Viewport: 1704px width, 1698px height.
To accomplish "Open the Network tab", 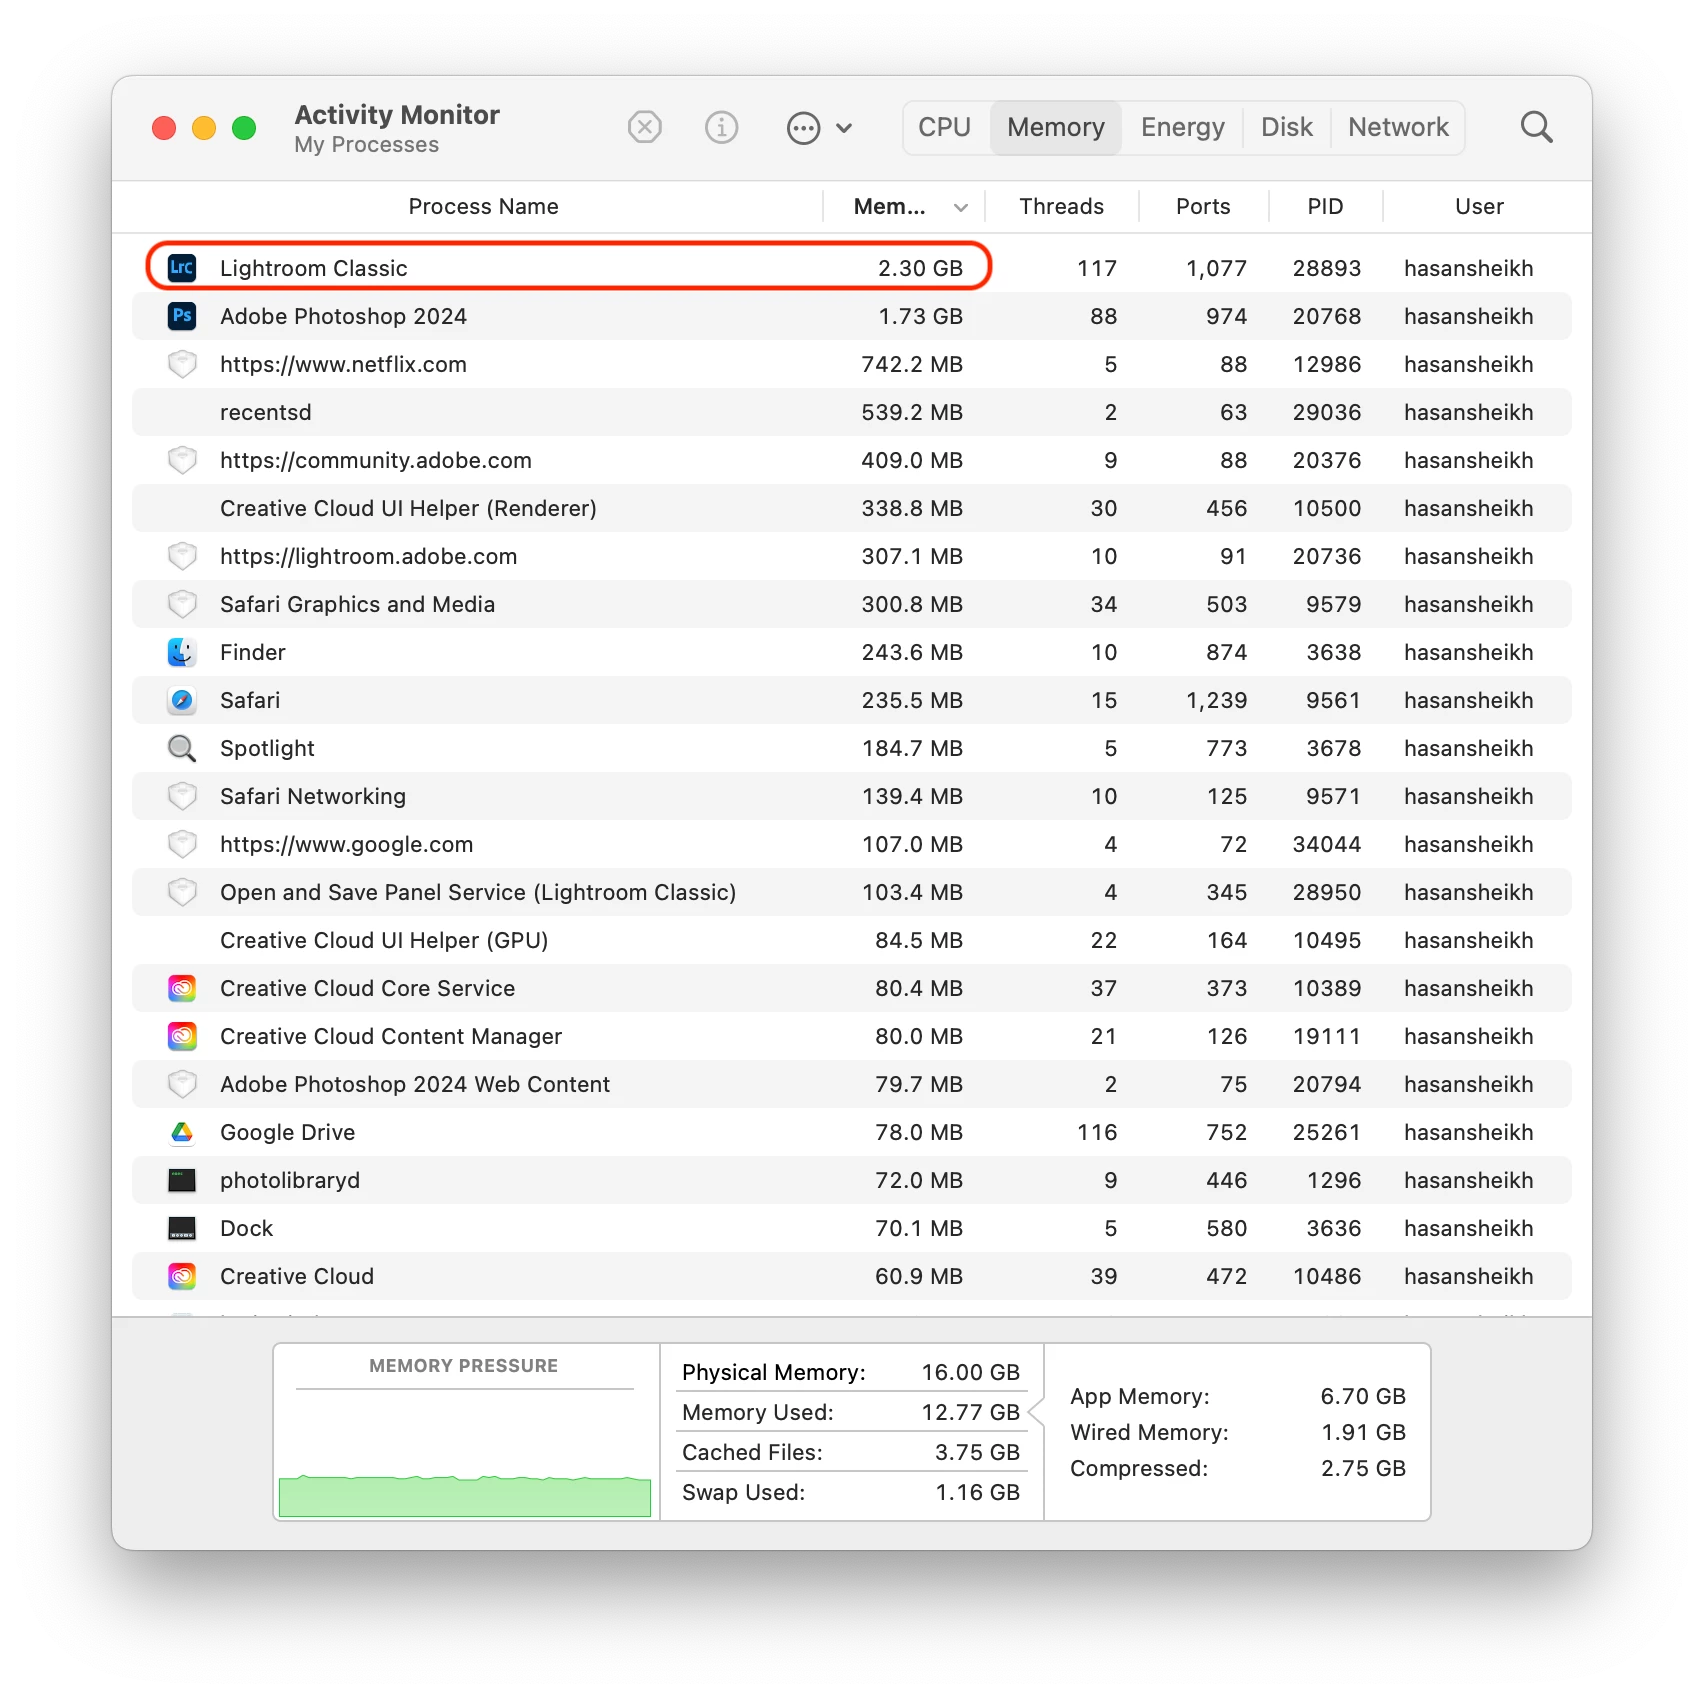I will click(x=1397, y=127).
